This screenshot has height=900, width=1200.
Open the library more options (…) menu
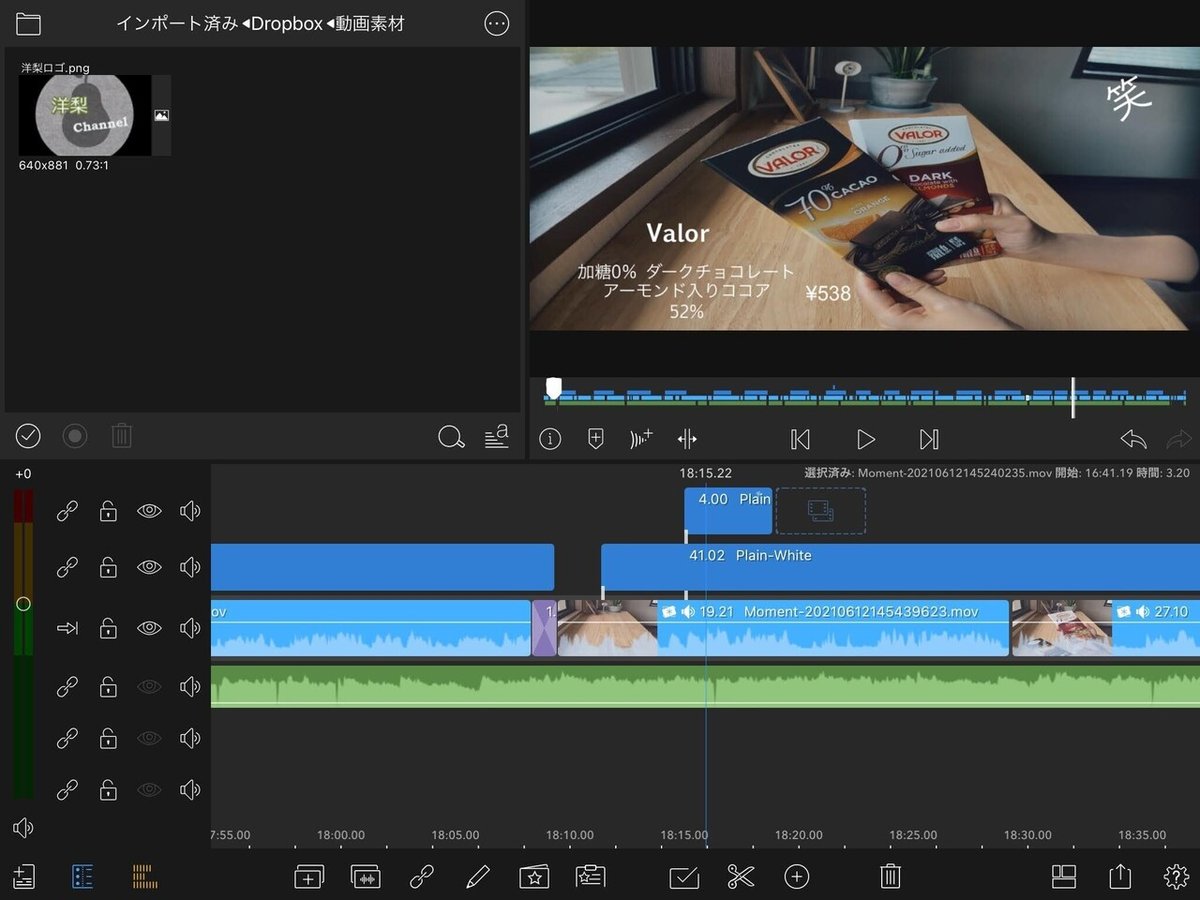(496, 24)
